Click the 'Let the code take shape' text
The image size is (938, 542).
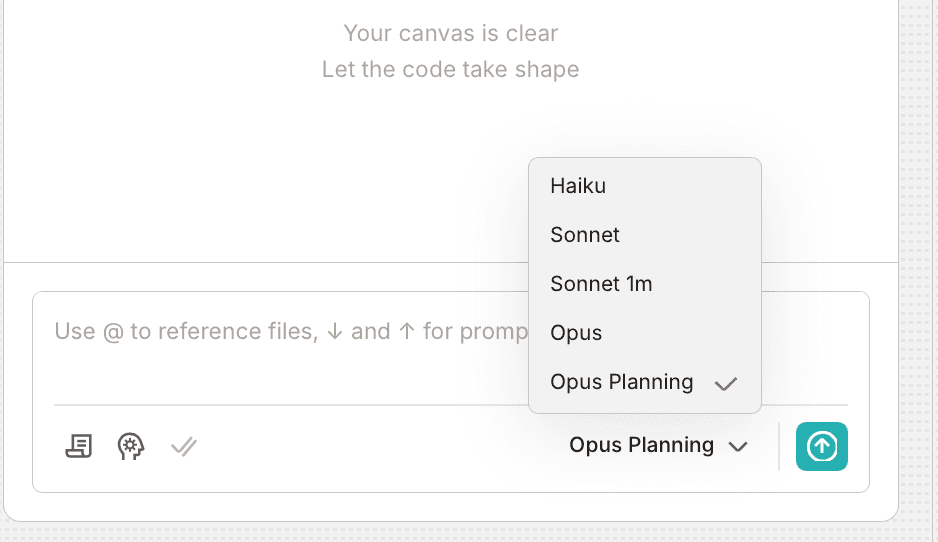click(450, 70)
